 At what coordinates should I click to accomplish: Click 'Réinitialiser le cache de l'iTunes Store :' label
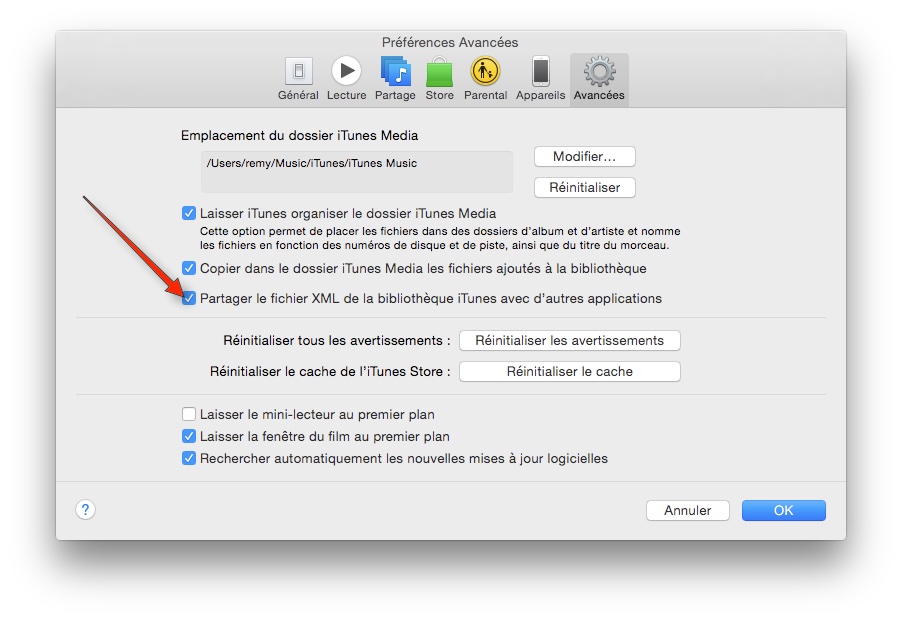click(330, 371)
